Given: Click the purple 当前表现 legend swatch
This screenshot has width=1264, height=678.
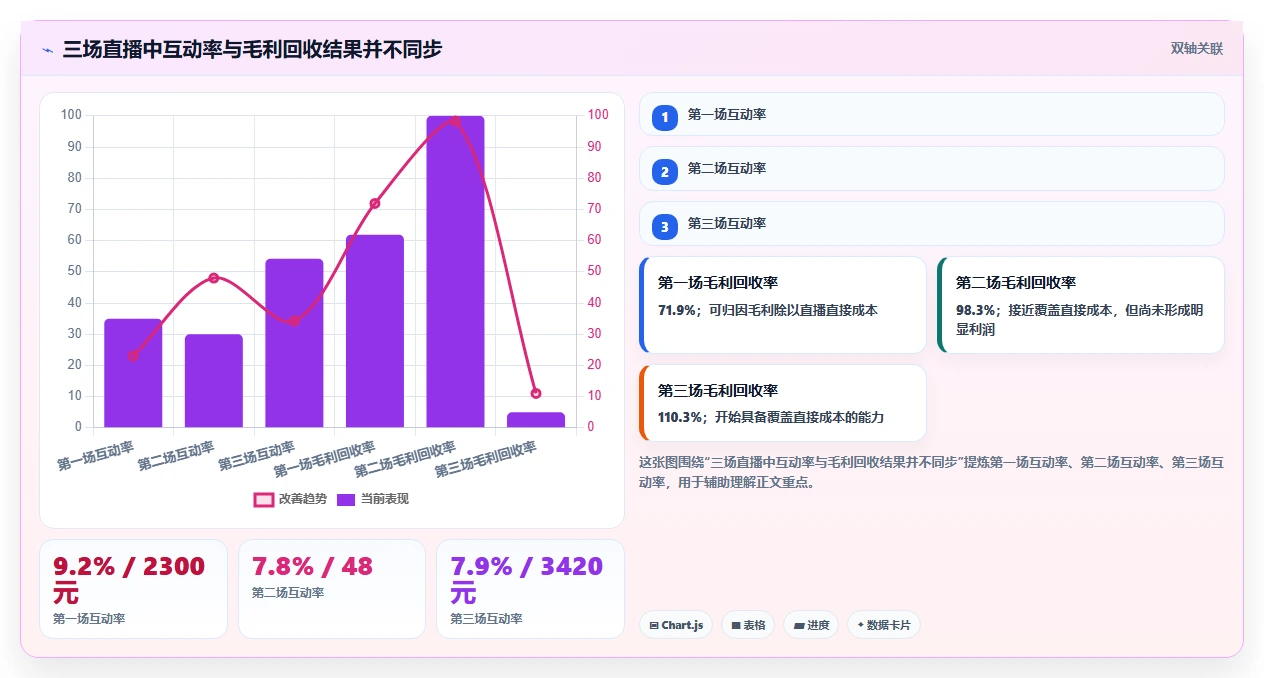Looking at the screenshot, I should point(346,499).
